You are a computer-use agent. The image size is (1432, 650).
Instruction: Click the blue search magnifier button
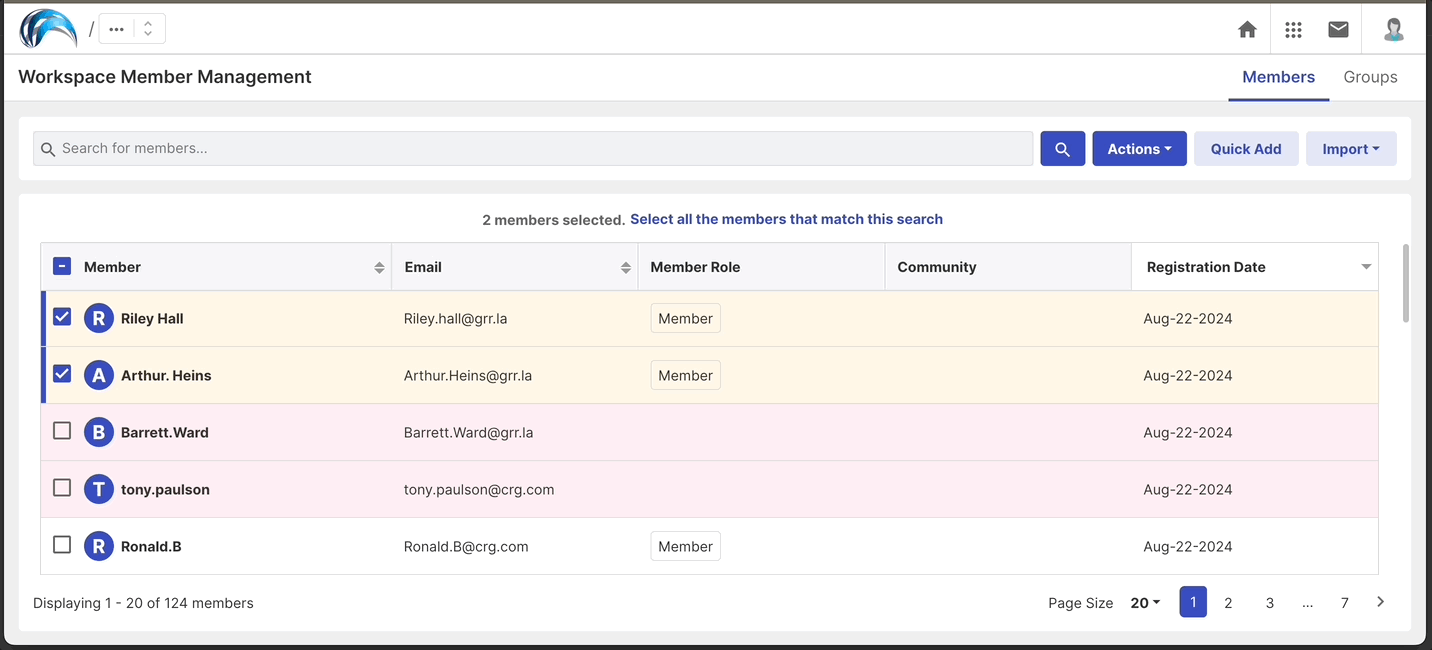[1062, 149]
